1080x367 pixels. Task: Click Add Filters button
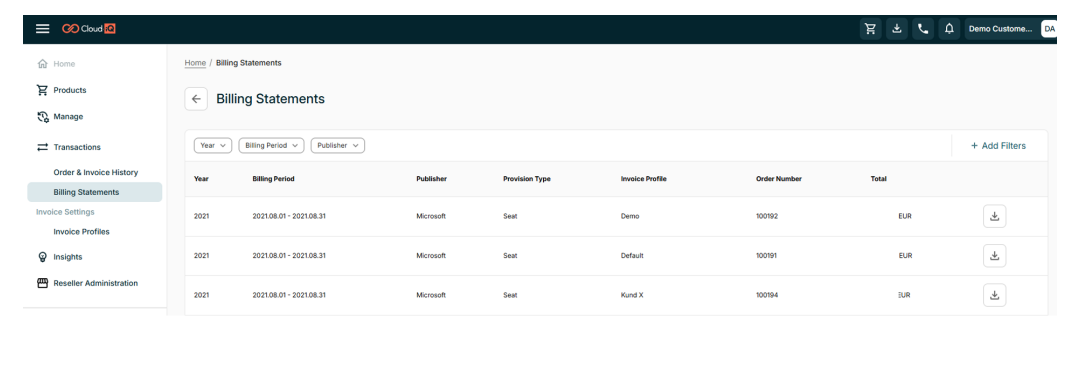click(x=998, y=146)
